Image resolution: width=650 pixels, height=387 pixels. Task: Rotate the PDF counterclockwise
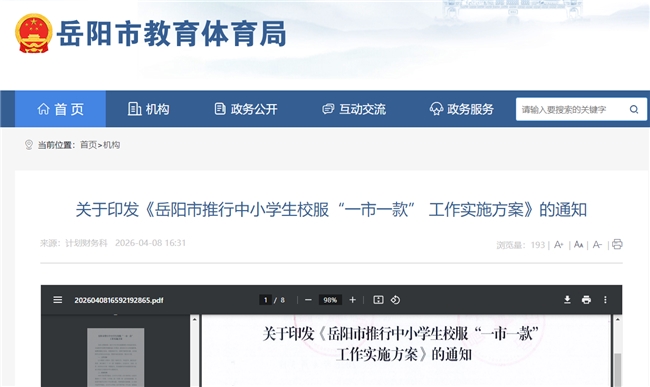click(395, 300)
